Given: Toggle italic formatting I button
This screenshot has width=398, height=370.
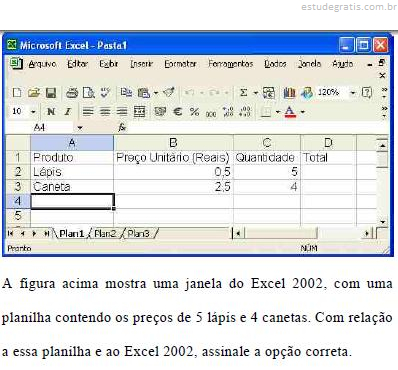Looking at the screenshot, I should (x=68, y=111).
